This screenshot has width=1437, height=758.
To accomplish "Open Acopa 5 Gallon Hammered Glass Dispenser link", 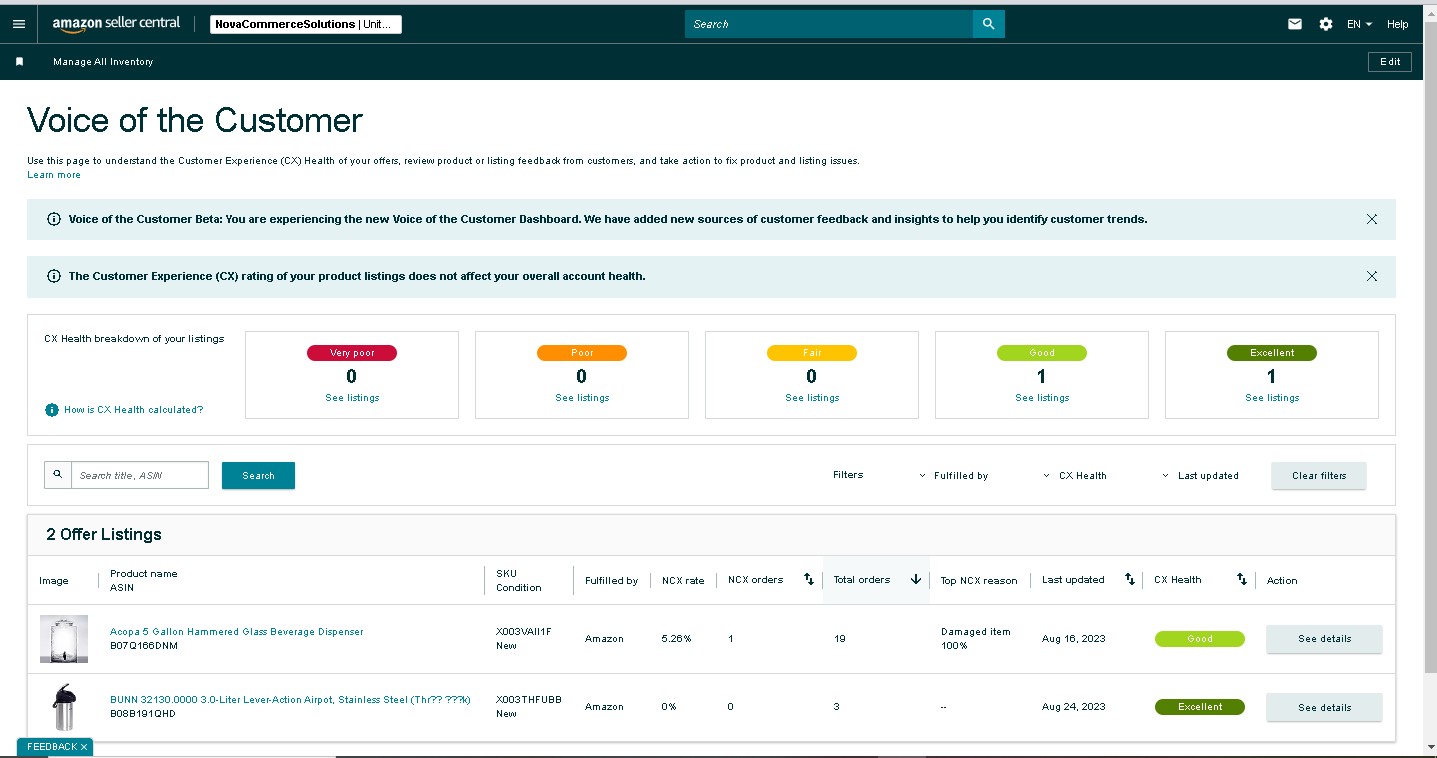I will click(x=236, y=632).
